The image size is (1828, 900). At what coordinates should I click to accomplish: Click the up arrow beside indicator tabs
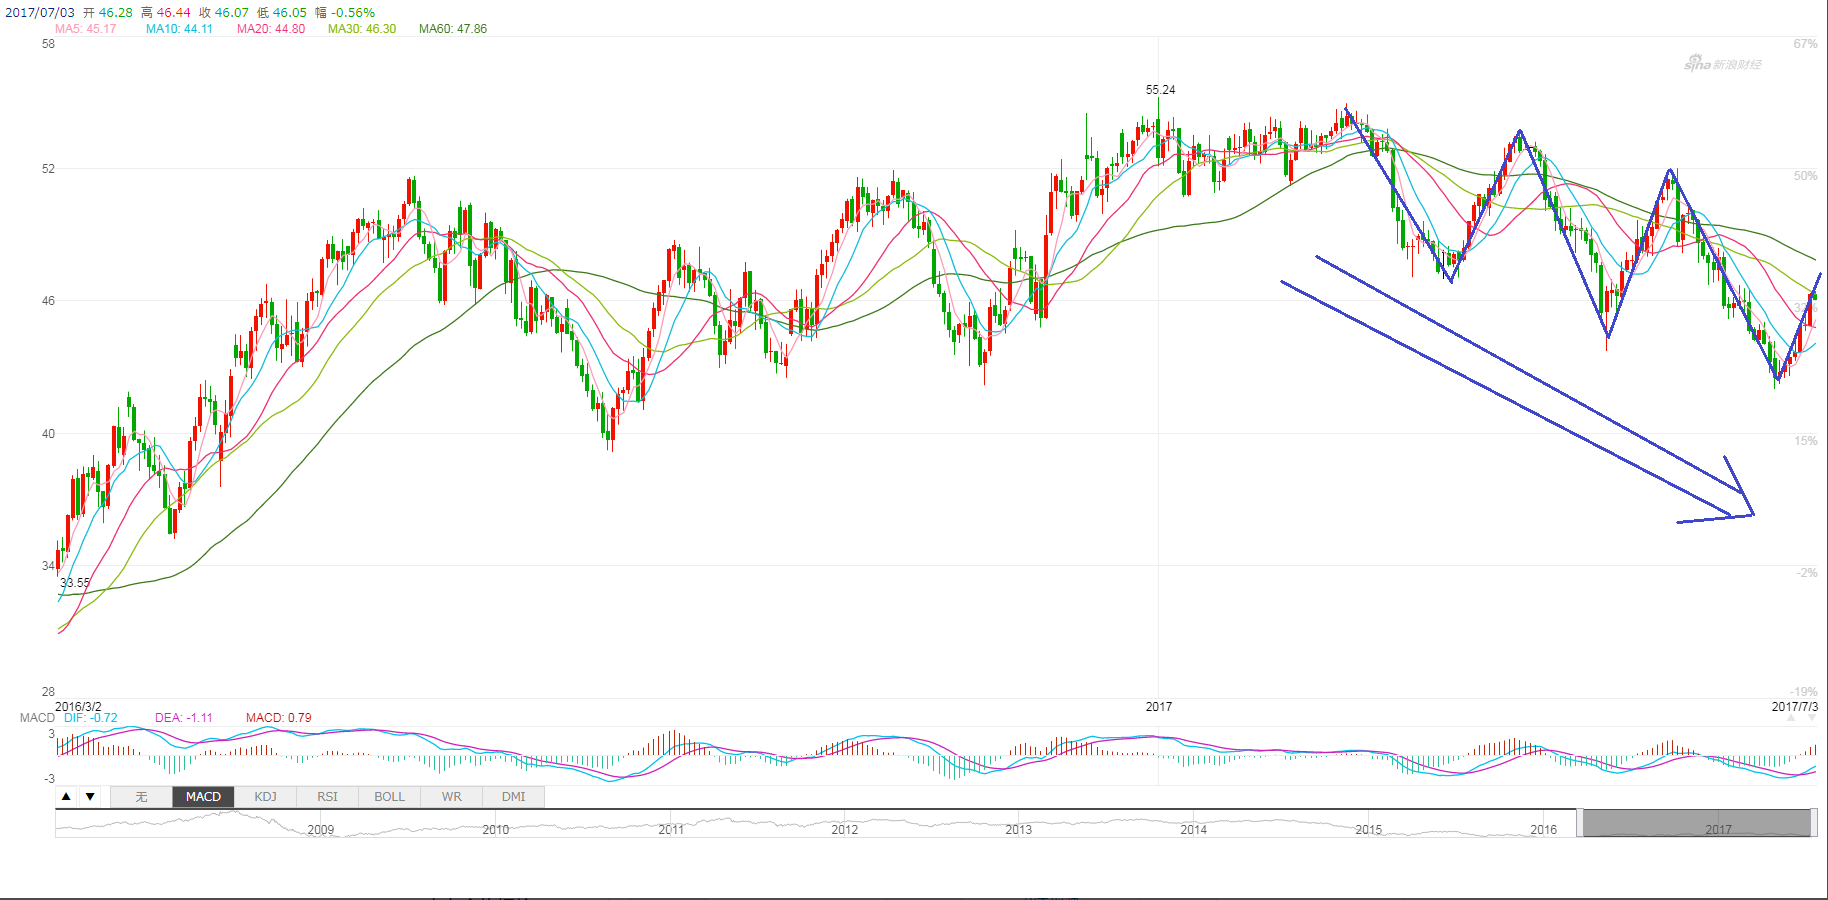coord(66,797)
